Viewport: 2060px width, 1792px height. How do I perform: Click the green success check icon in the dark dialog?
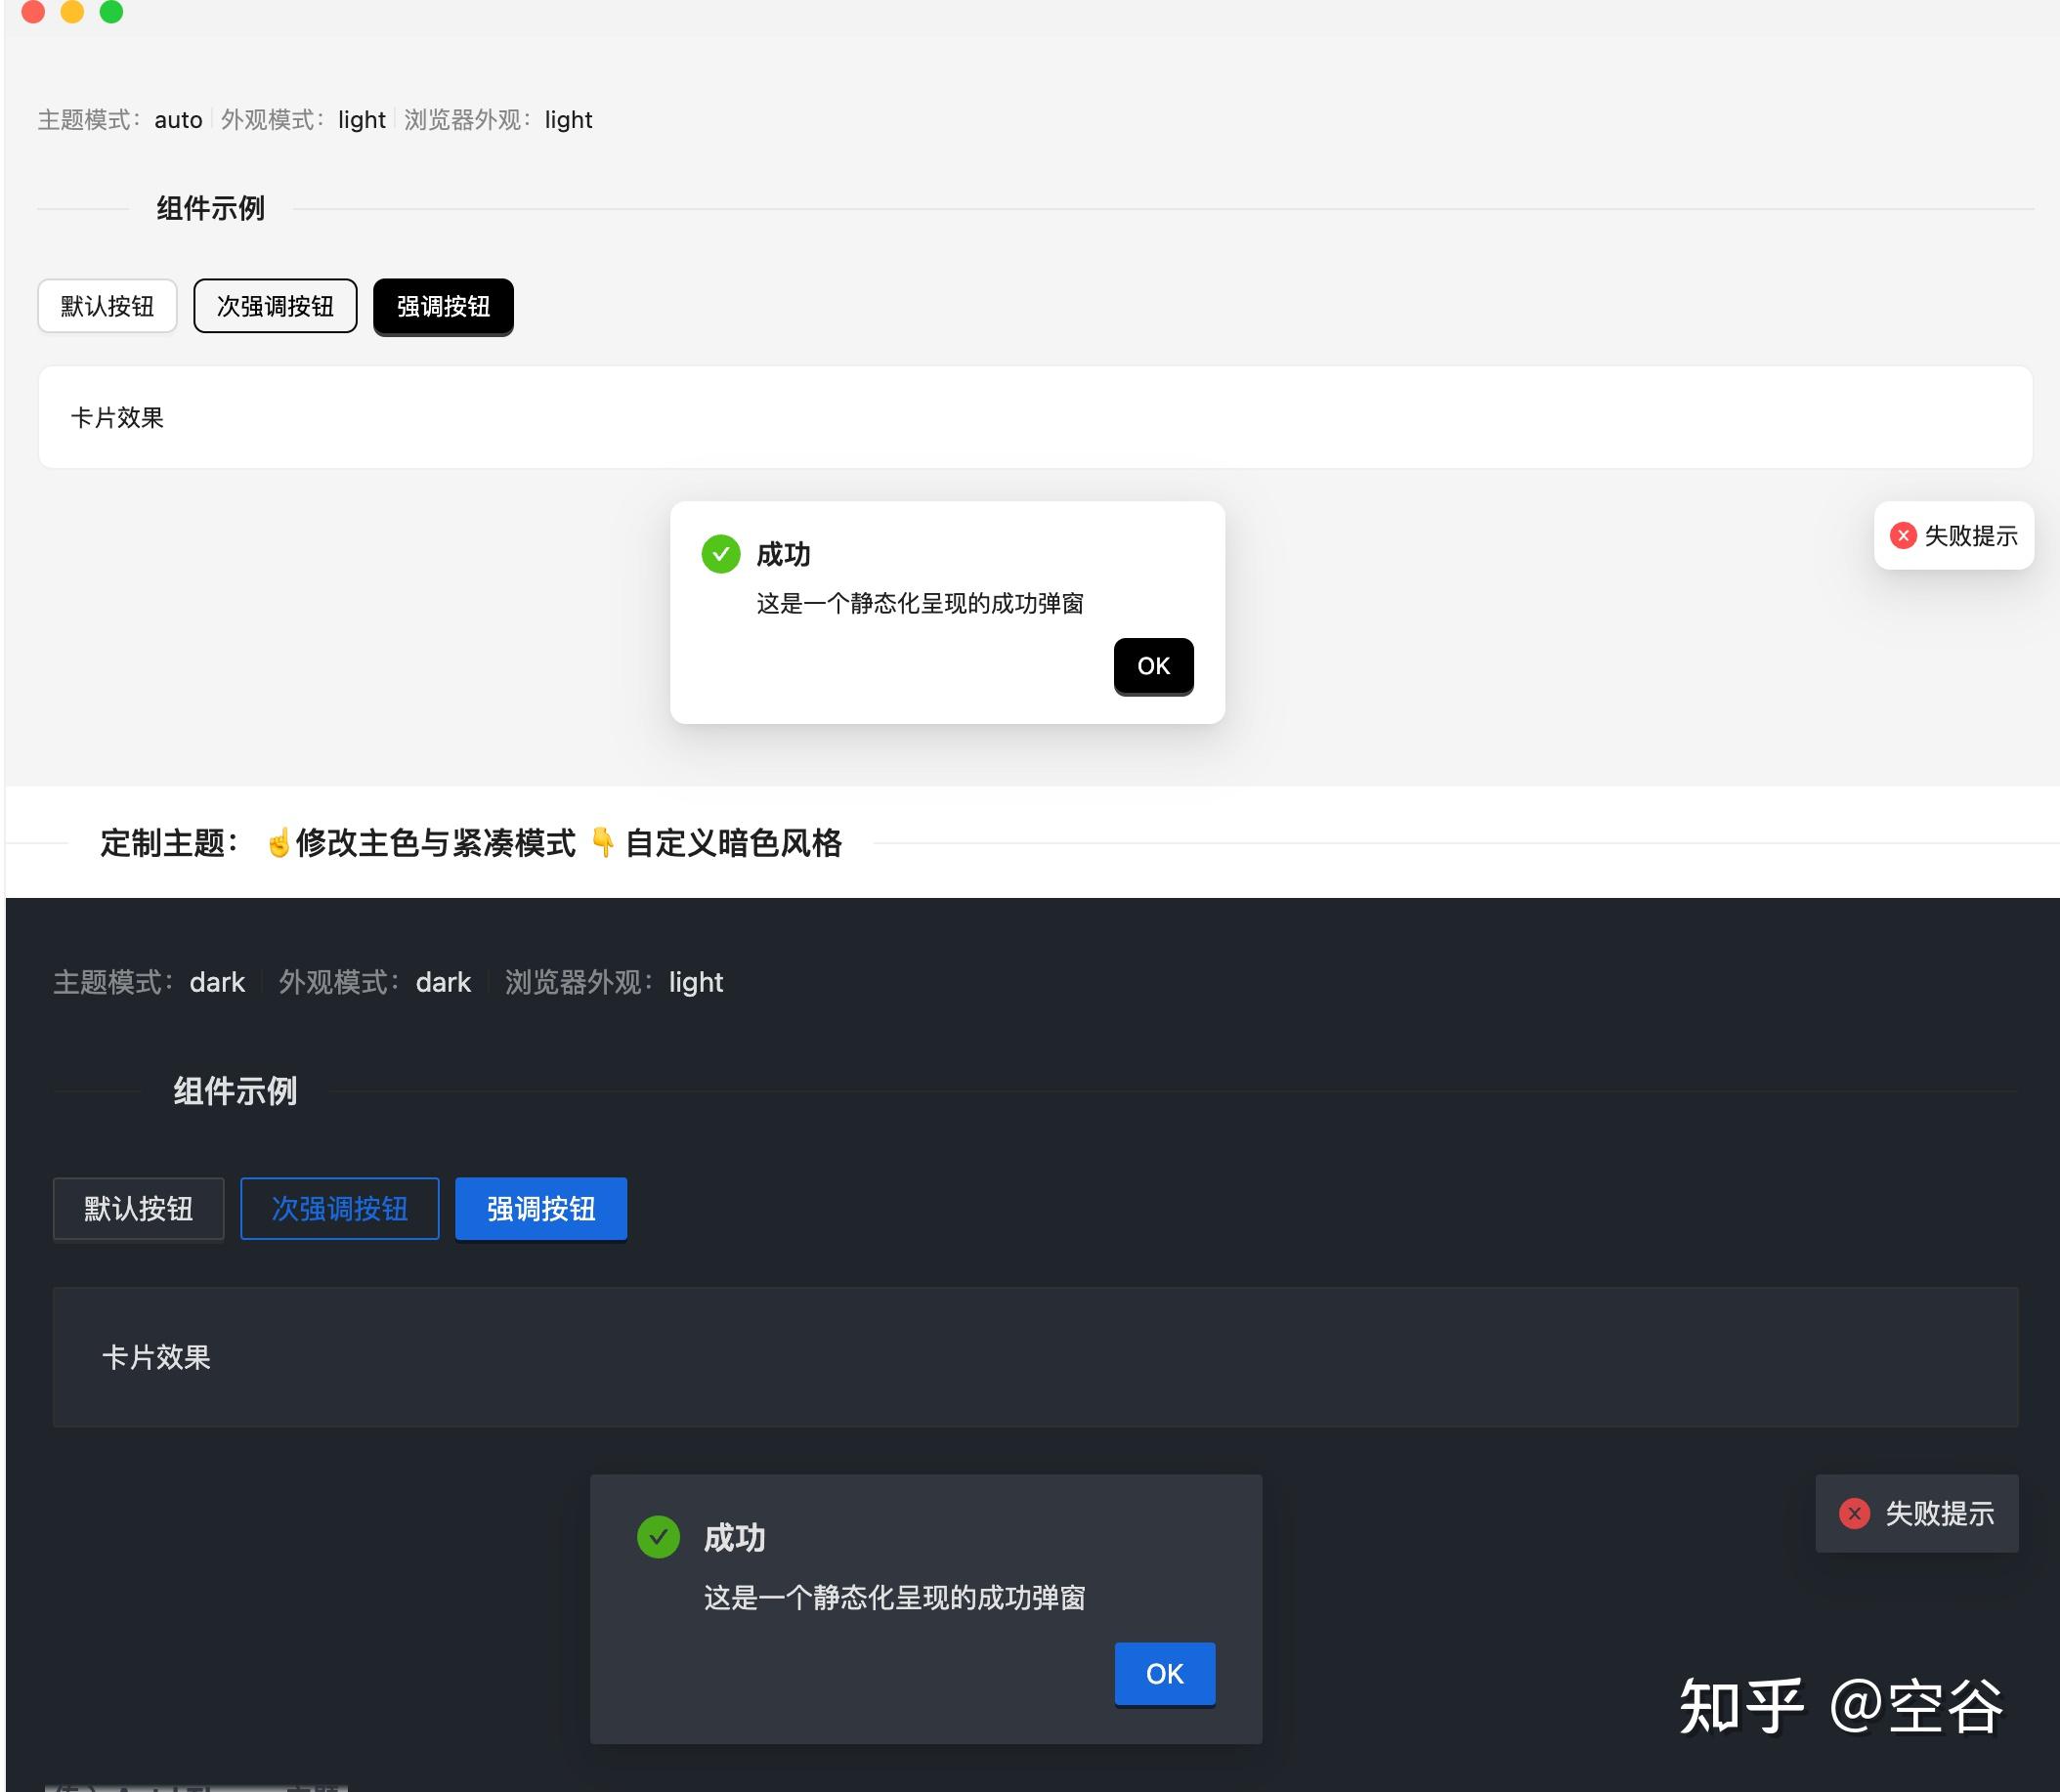coord(659,1539)
